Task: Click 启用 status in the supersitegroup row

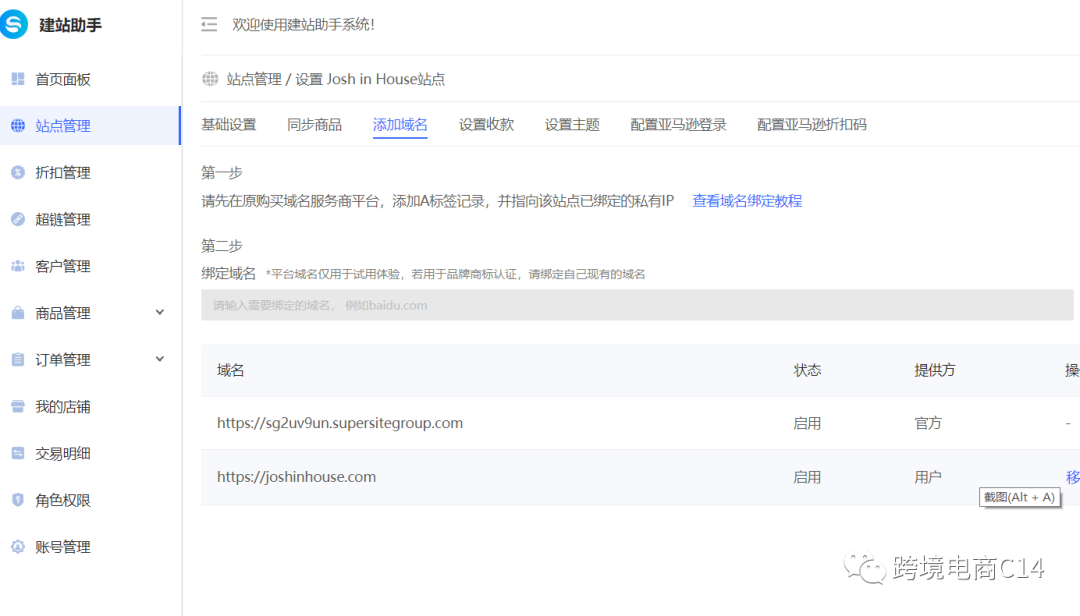Action: (x=807, y=424)
